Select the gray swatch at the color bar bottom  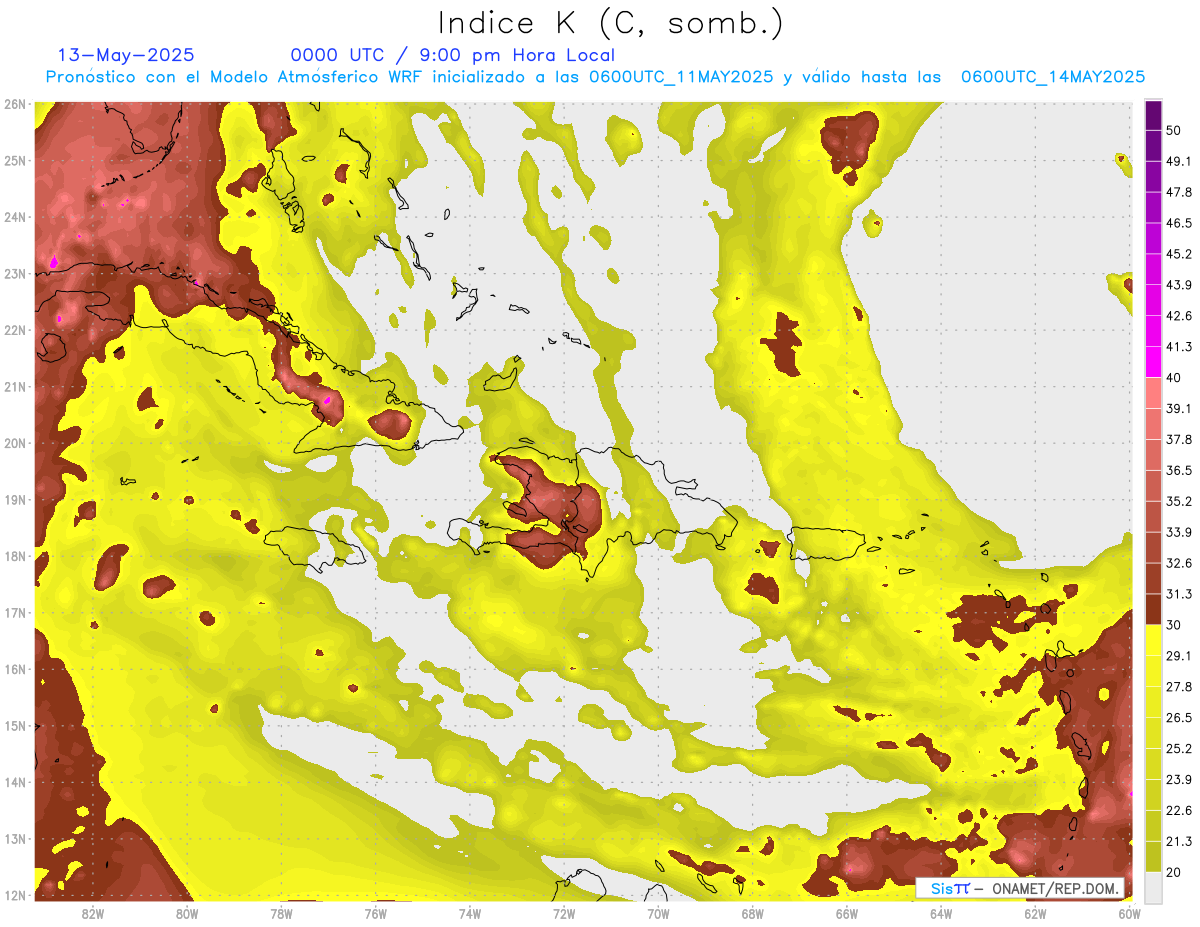click(x=1153, y=886)
